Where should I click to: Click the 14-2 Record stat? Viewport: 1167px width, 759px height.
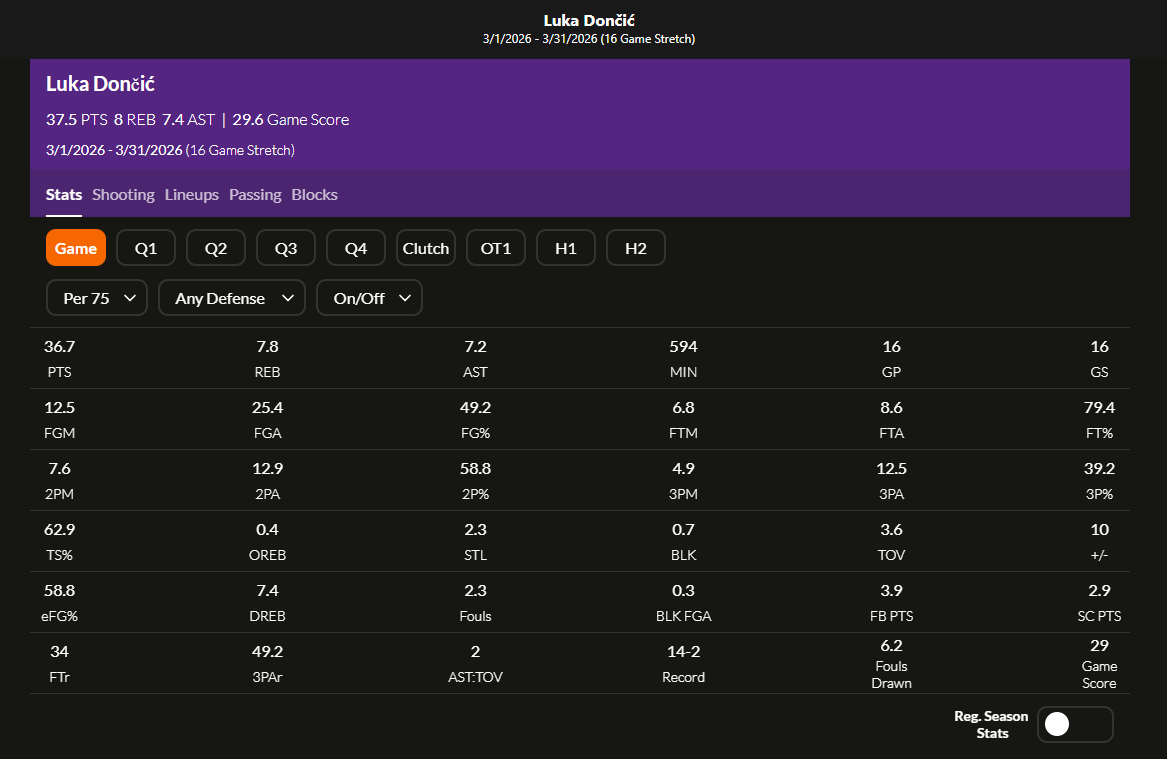683,664
